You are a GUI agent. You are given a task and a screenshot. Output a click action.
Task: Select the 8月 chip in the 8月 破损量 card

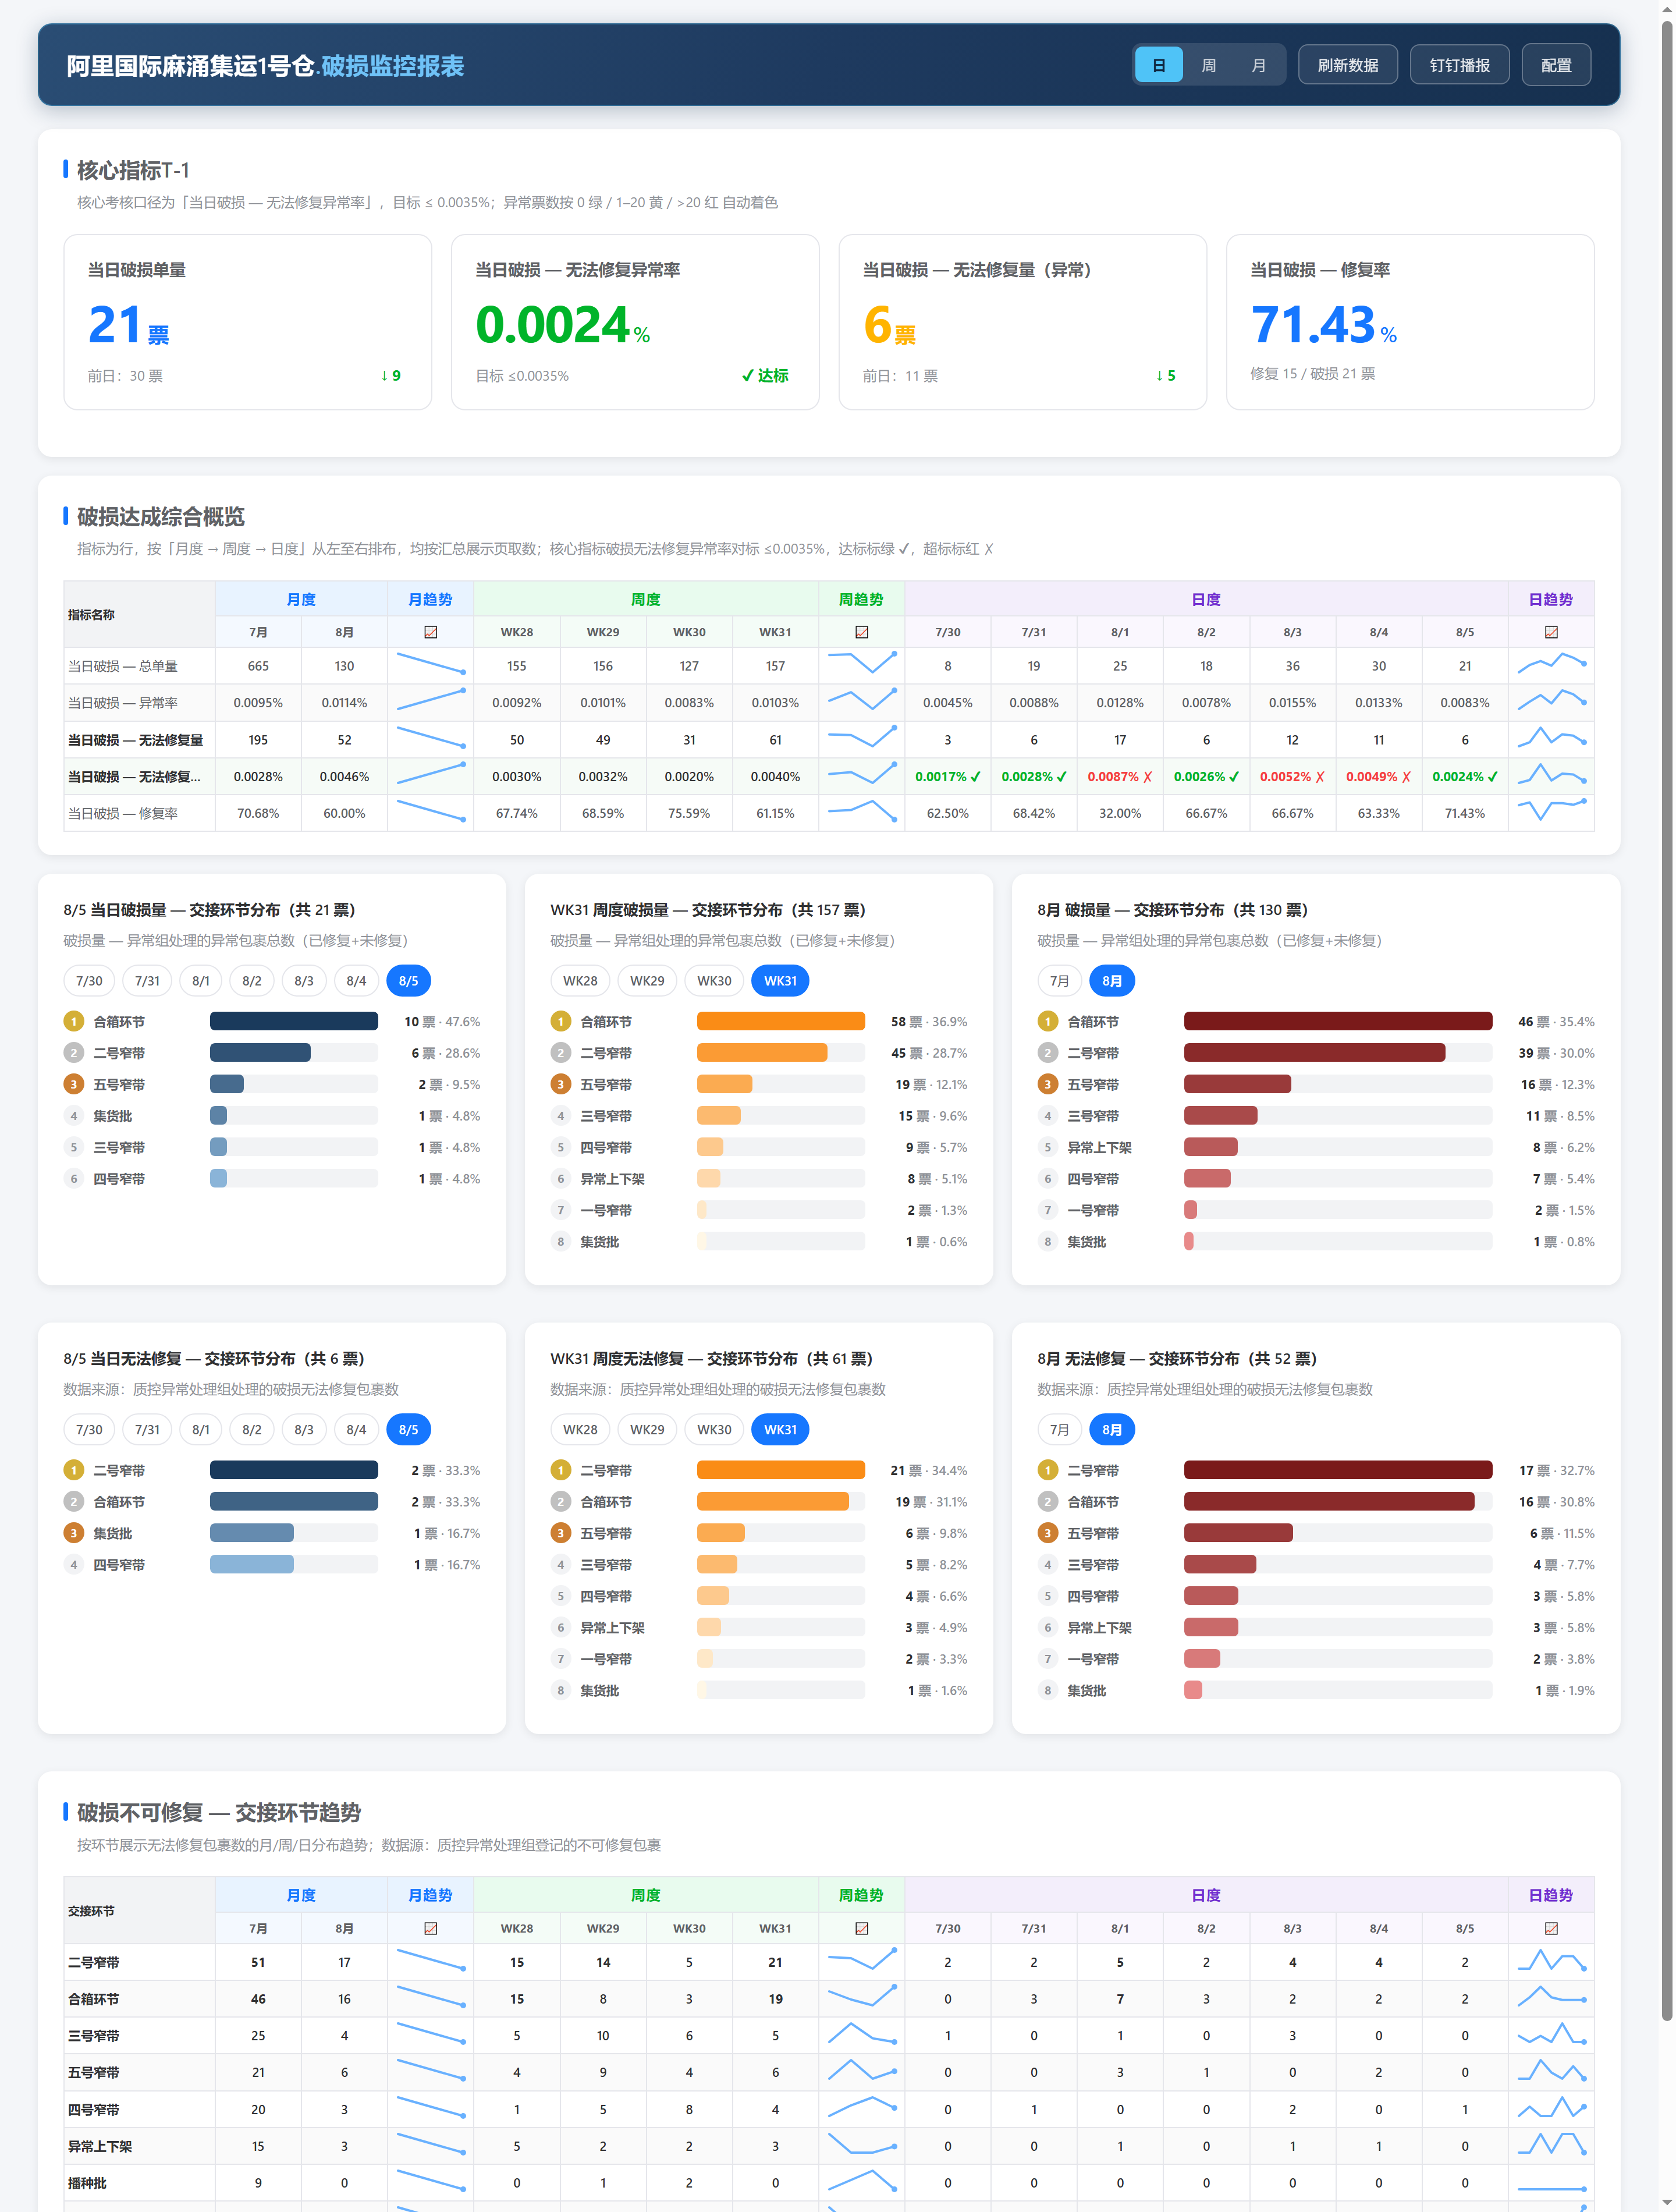pos(1112,981)
